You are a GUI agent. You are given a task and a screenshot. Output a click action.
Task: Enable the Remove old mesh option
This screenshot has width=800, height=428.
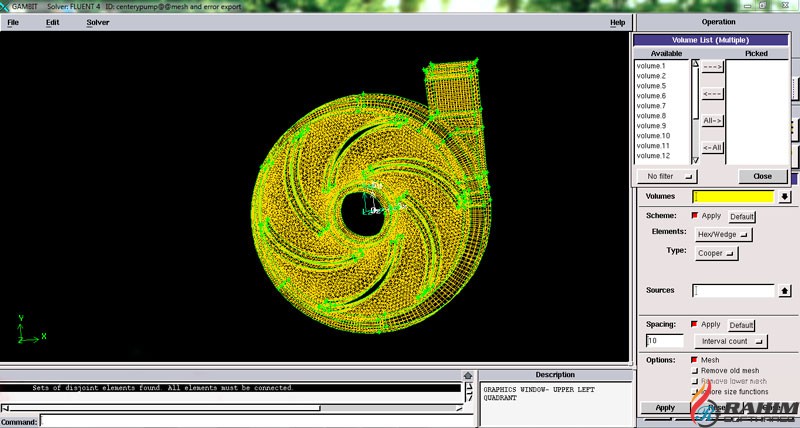695,371
